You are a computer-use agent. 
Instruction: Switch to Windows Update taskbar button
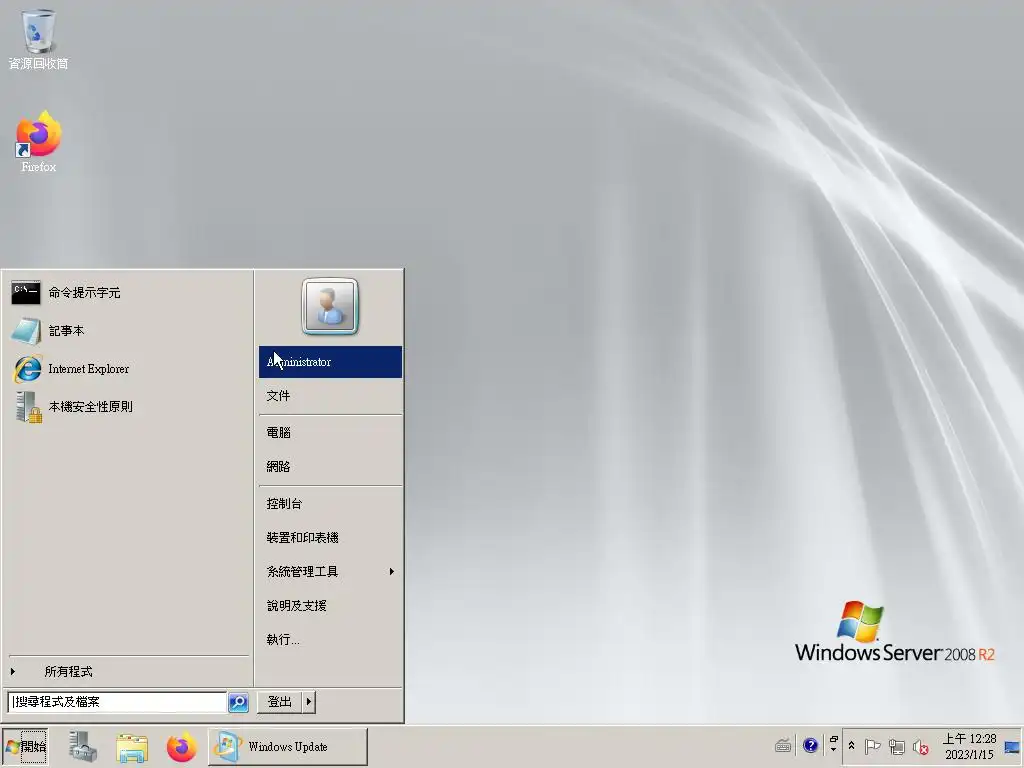tap(288, 746)
